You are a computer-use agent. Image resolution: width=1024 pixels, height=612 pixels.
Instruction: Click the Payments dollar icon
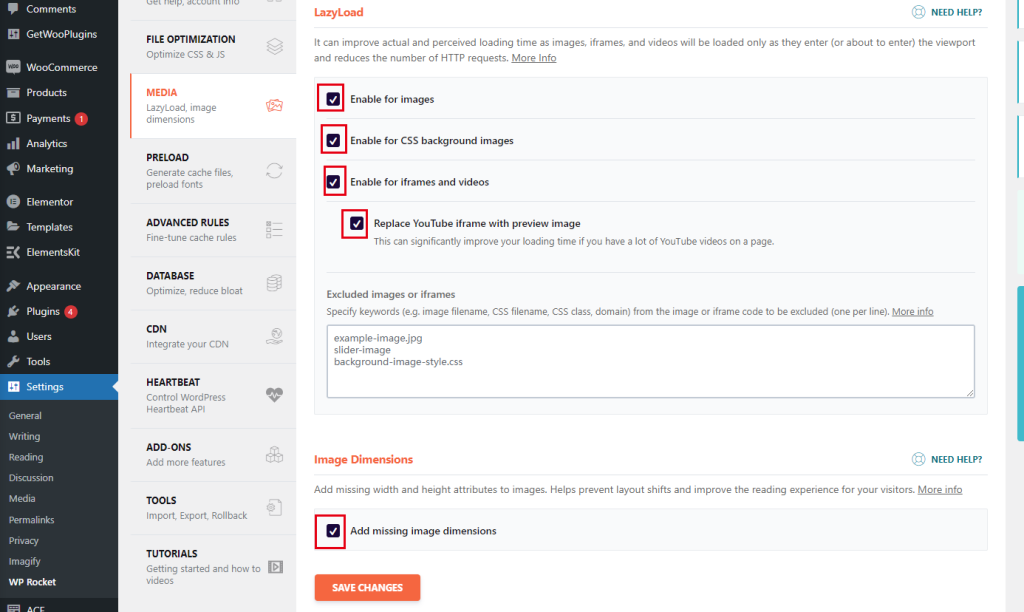pos(13,118)
